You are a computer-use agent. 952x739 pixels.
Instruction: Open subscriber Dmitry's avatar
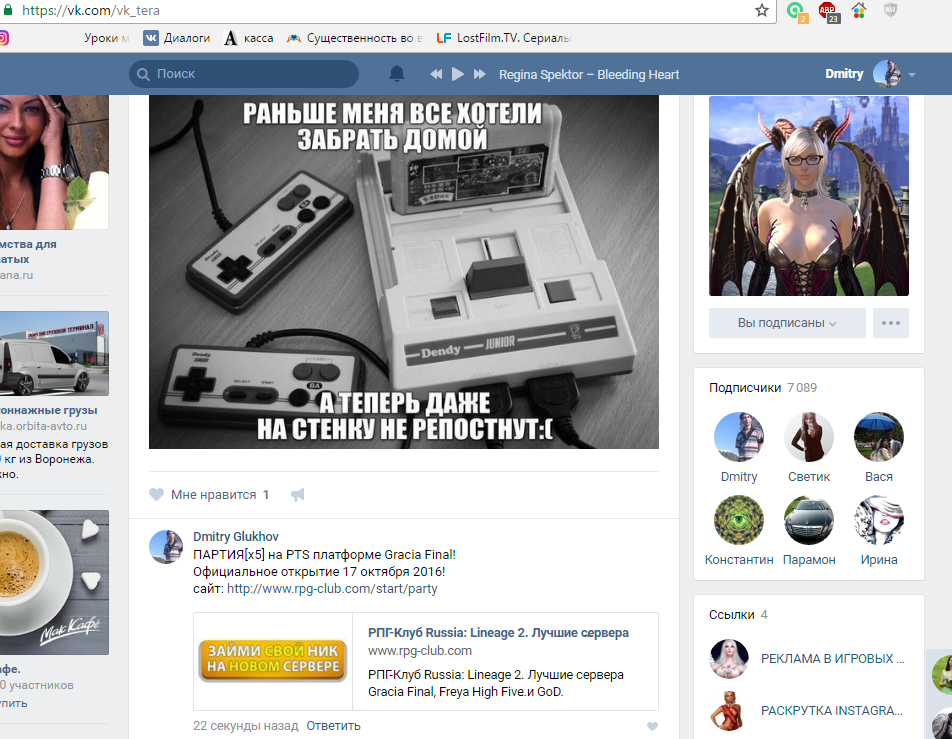739,437
